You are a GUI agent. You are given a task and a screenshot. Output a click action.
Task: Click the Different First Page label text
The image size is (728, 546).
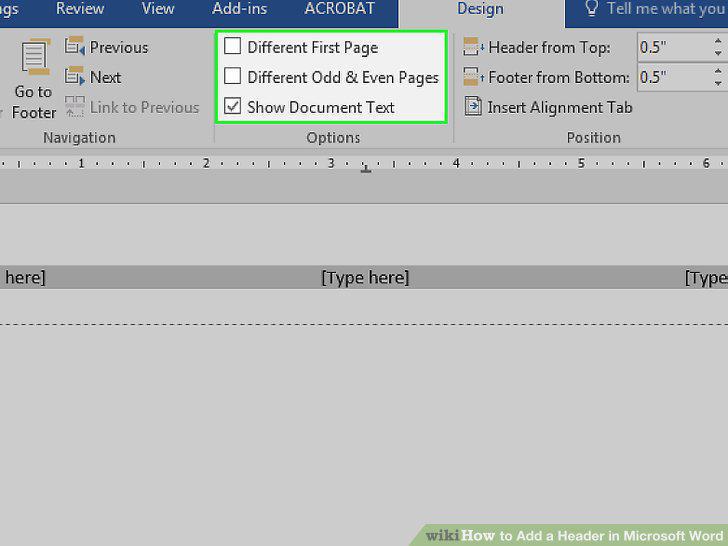pos(312,48)
